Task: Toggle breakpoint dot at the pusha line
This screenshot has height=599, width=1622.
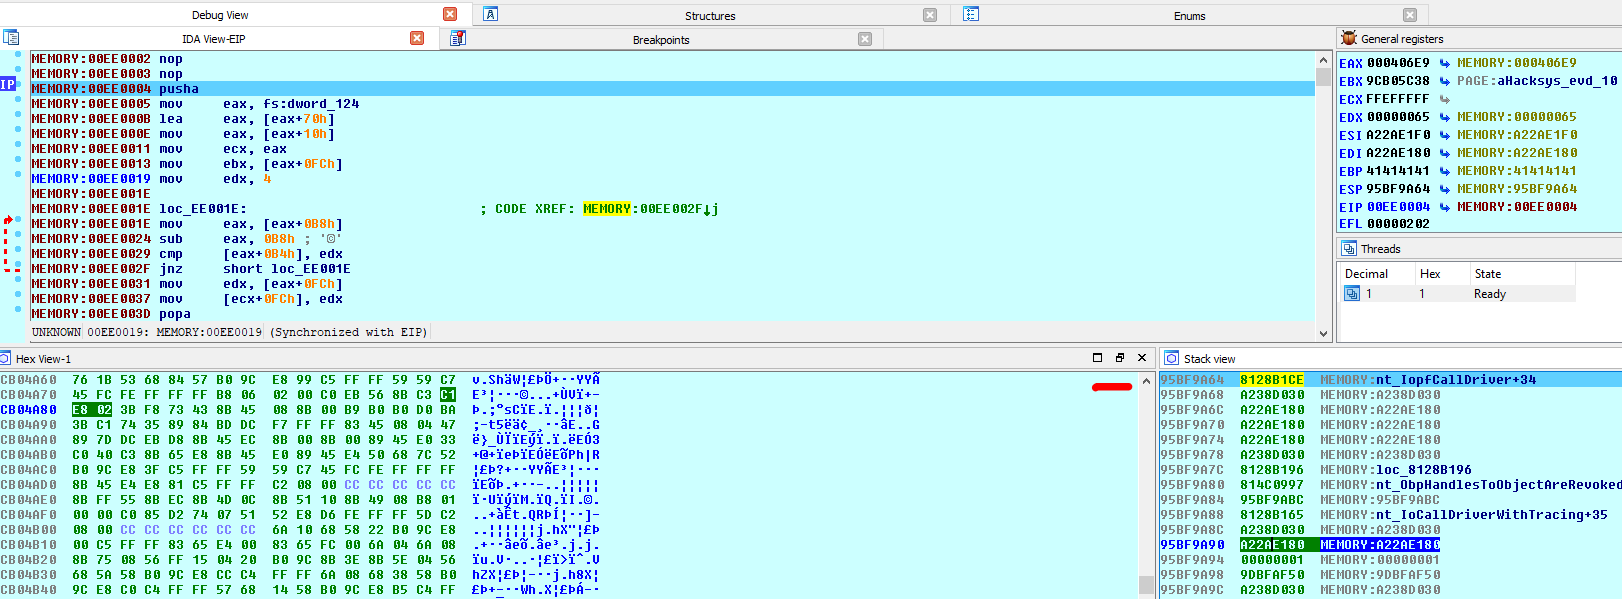Action: point(18,89)
